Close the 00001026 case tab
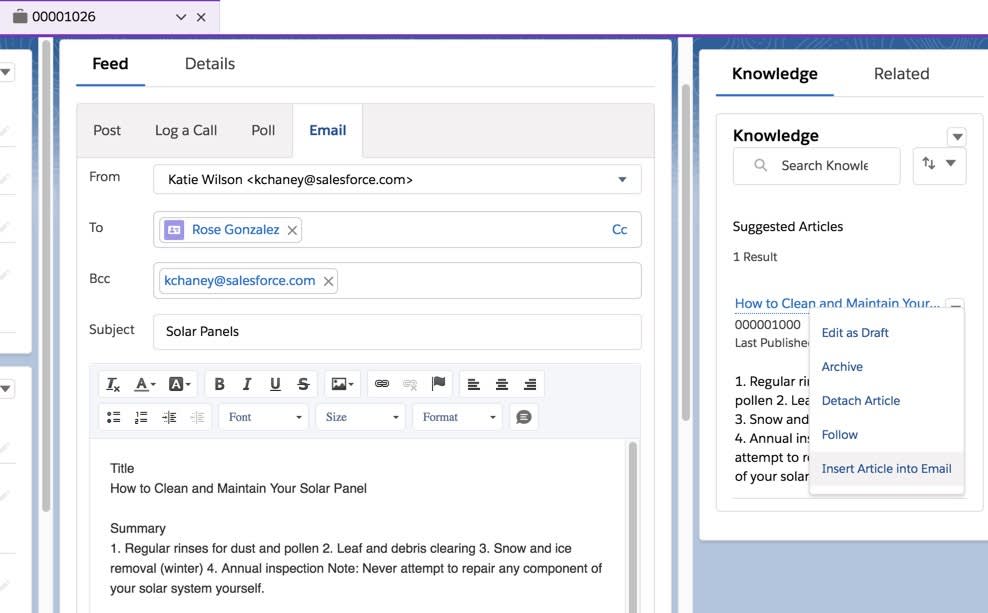The height and width of the screenshot is (613, 988). click(x=201, y=17)
